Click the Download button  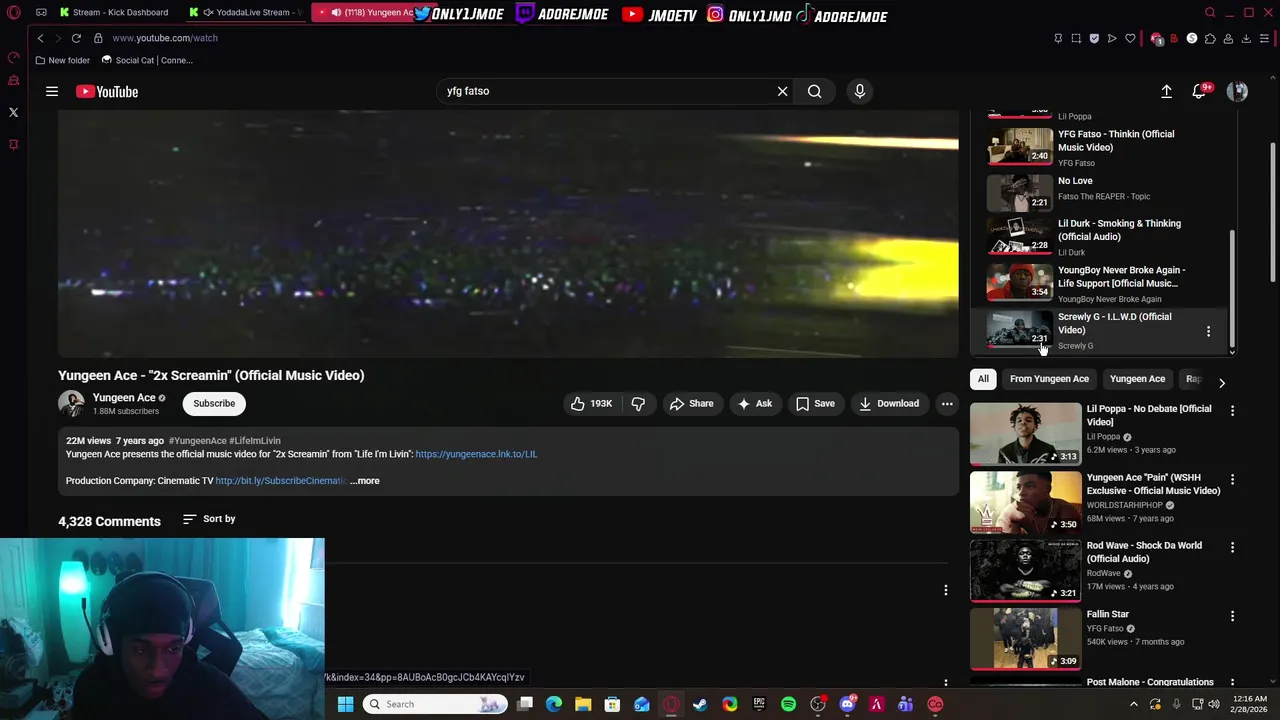[889, 404]
